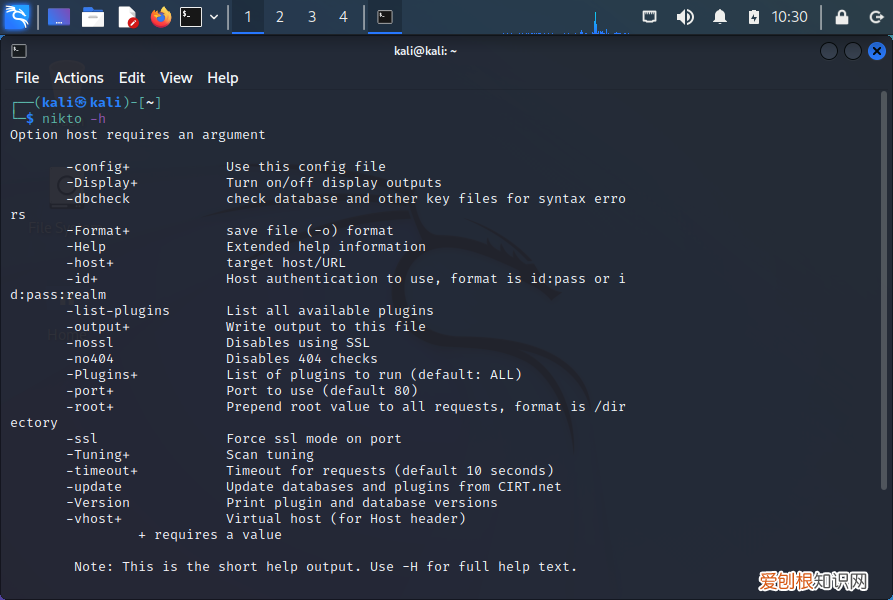
Task: Launch terminal emulator from top panel
Action: 190,17
